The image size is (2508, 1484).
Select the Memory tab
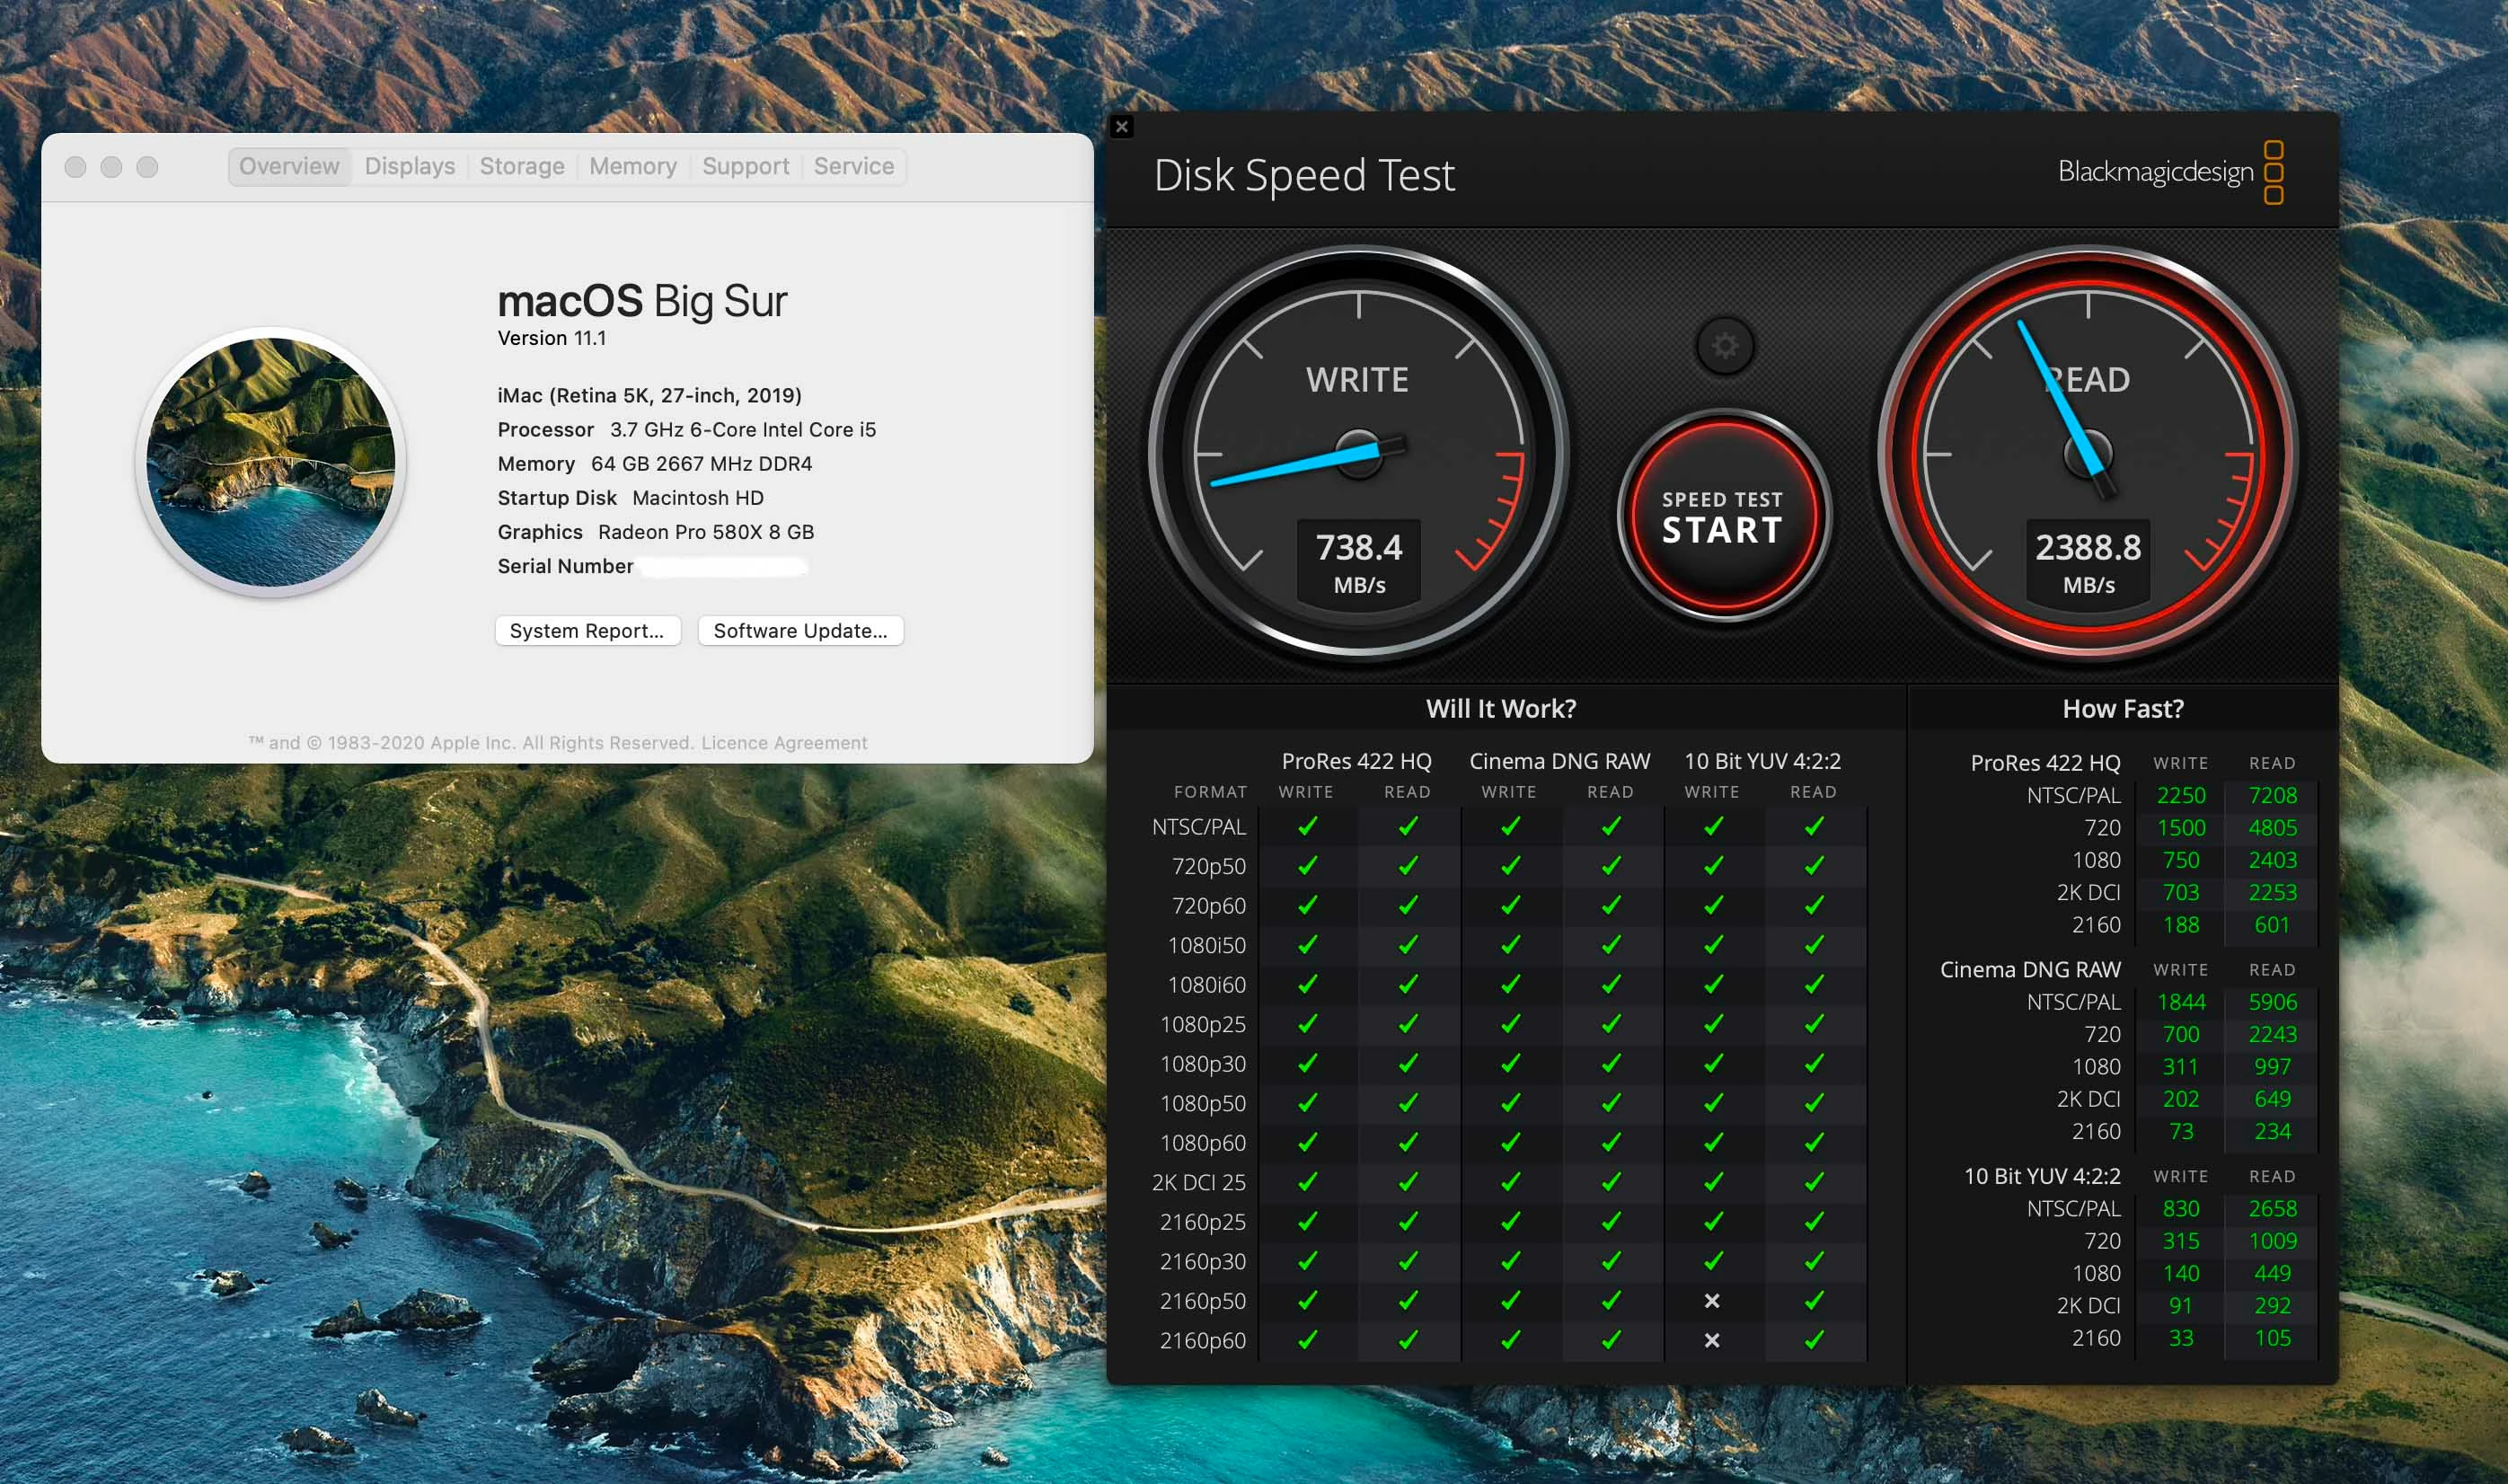[632, 166]
